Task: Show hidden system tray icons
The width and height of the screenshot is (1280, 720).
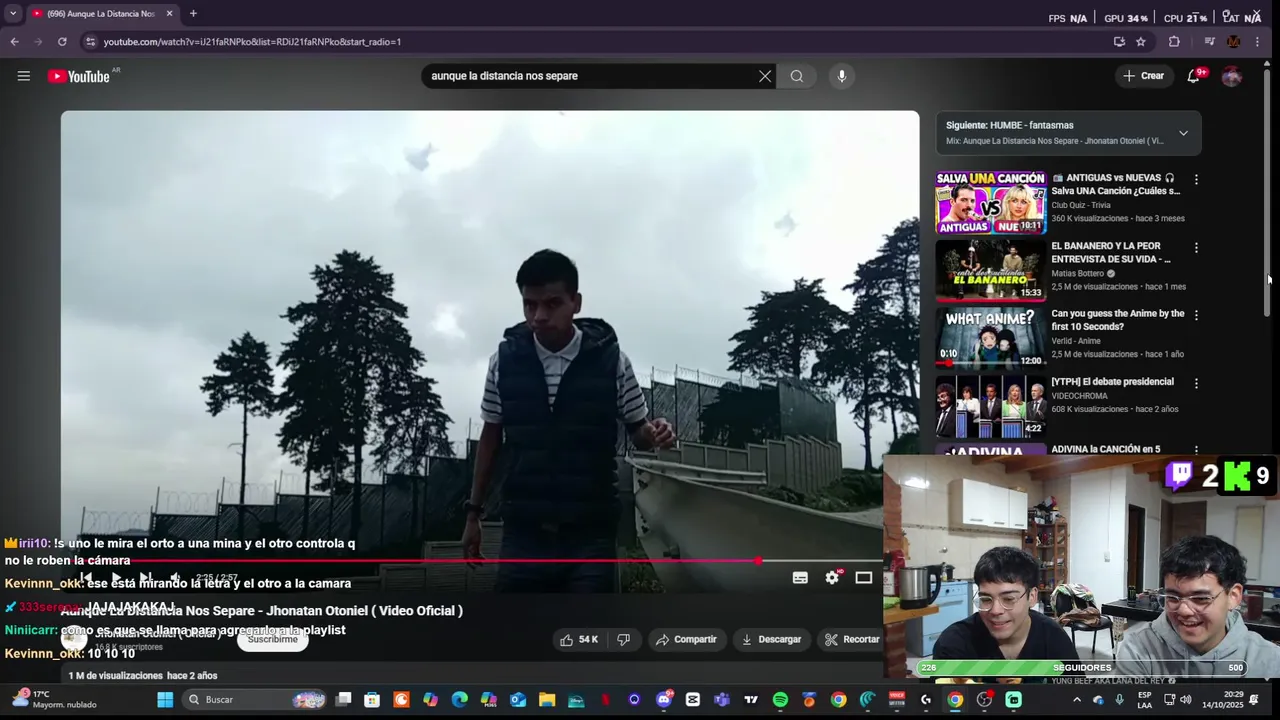Action: tap(1076, 700)
